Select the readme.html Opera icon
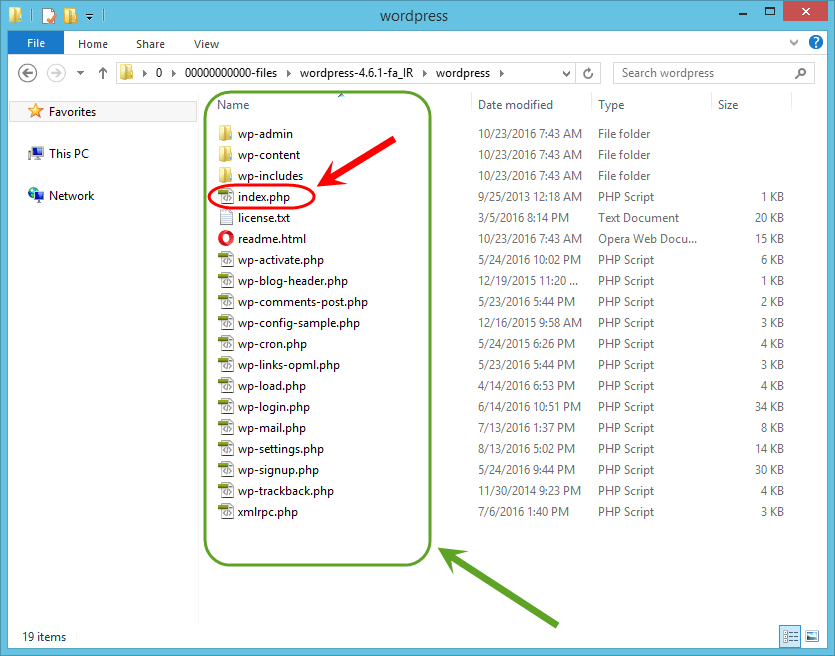 (x=226, y=238)
